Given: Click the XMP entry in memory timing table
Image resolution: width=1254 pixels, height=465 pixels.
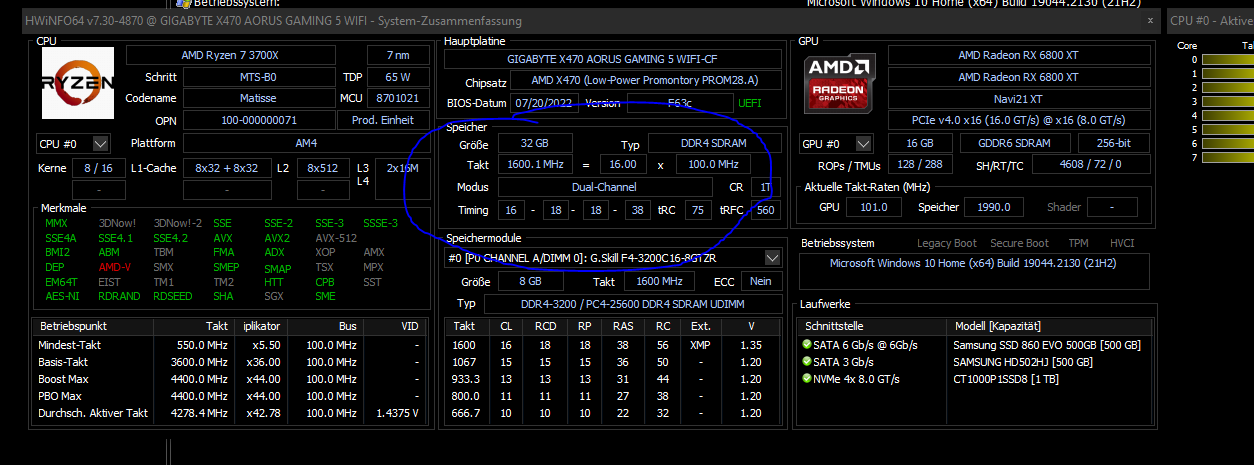Looking at the screenshot, I should (700, 344).
